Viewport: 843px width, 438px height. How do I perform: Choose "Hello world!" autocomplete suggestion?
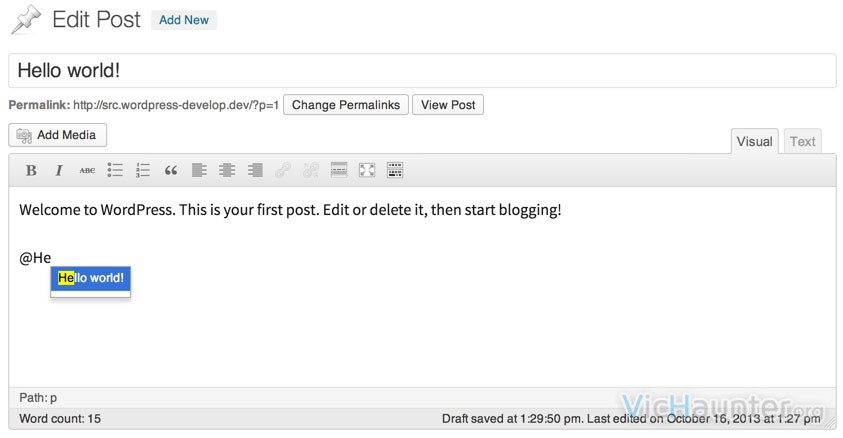[x=90, y=278]
